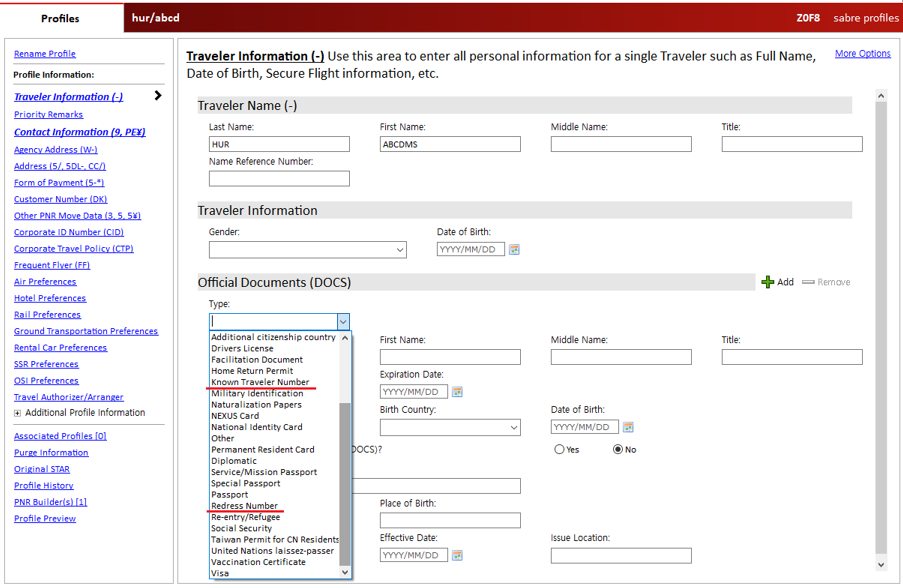Choose National Identity Card option
903x588 pixels.
256,427
